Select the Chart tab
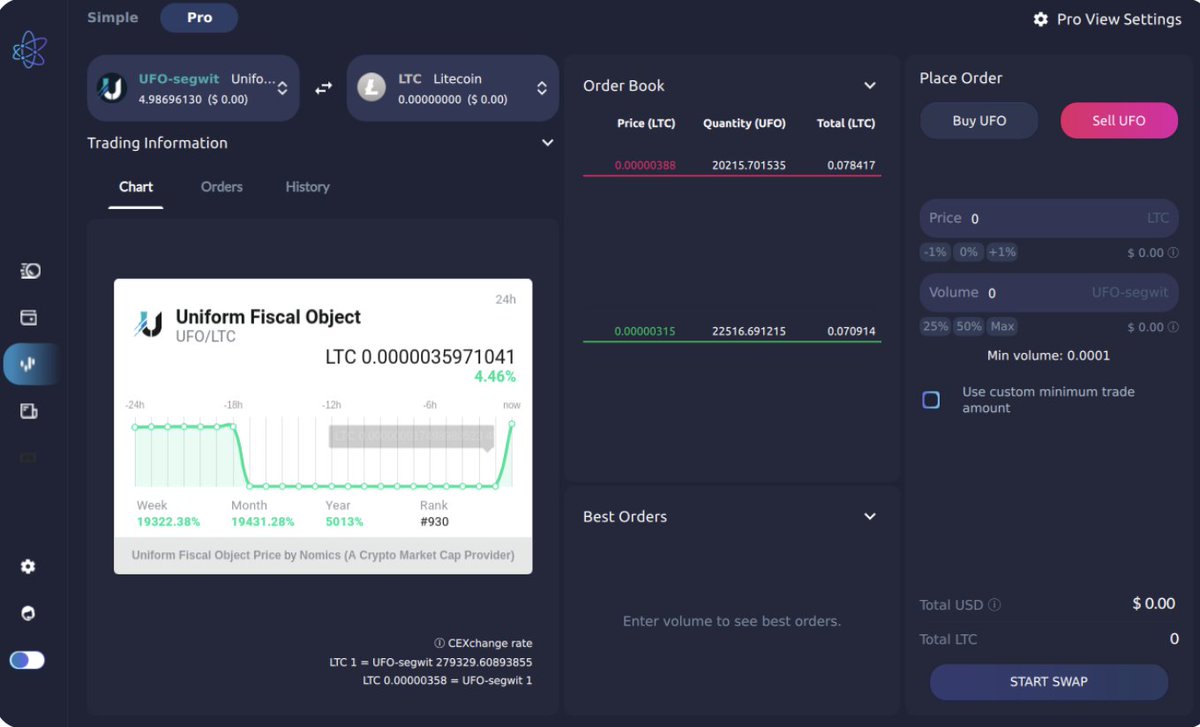Image resolution: width=1200 pixels, height=727 pixels. click(x=136, y=187)
